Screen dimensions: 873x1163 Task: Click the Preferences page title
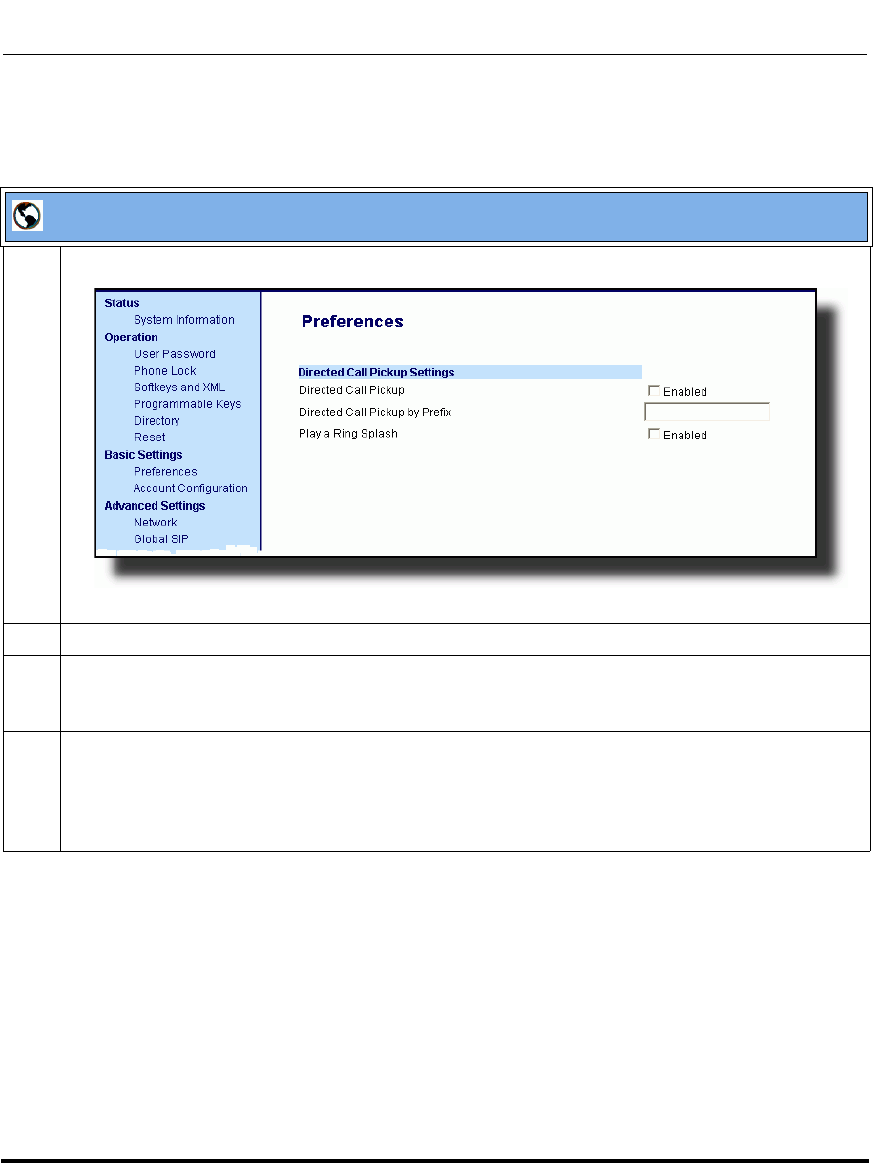coord(352,322)
